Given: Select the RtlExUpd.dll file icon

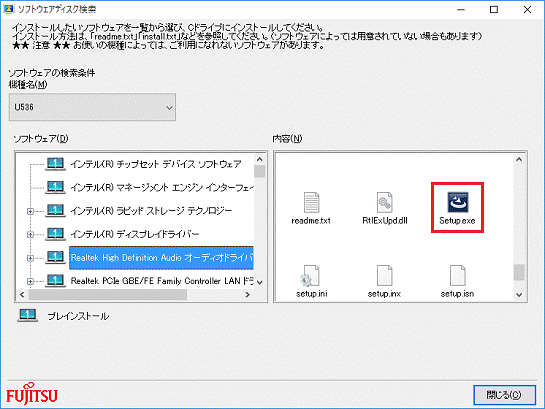Looking at the screenshot, I should click(384, 202).
